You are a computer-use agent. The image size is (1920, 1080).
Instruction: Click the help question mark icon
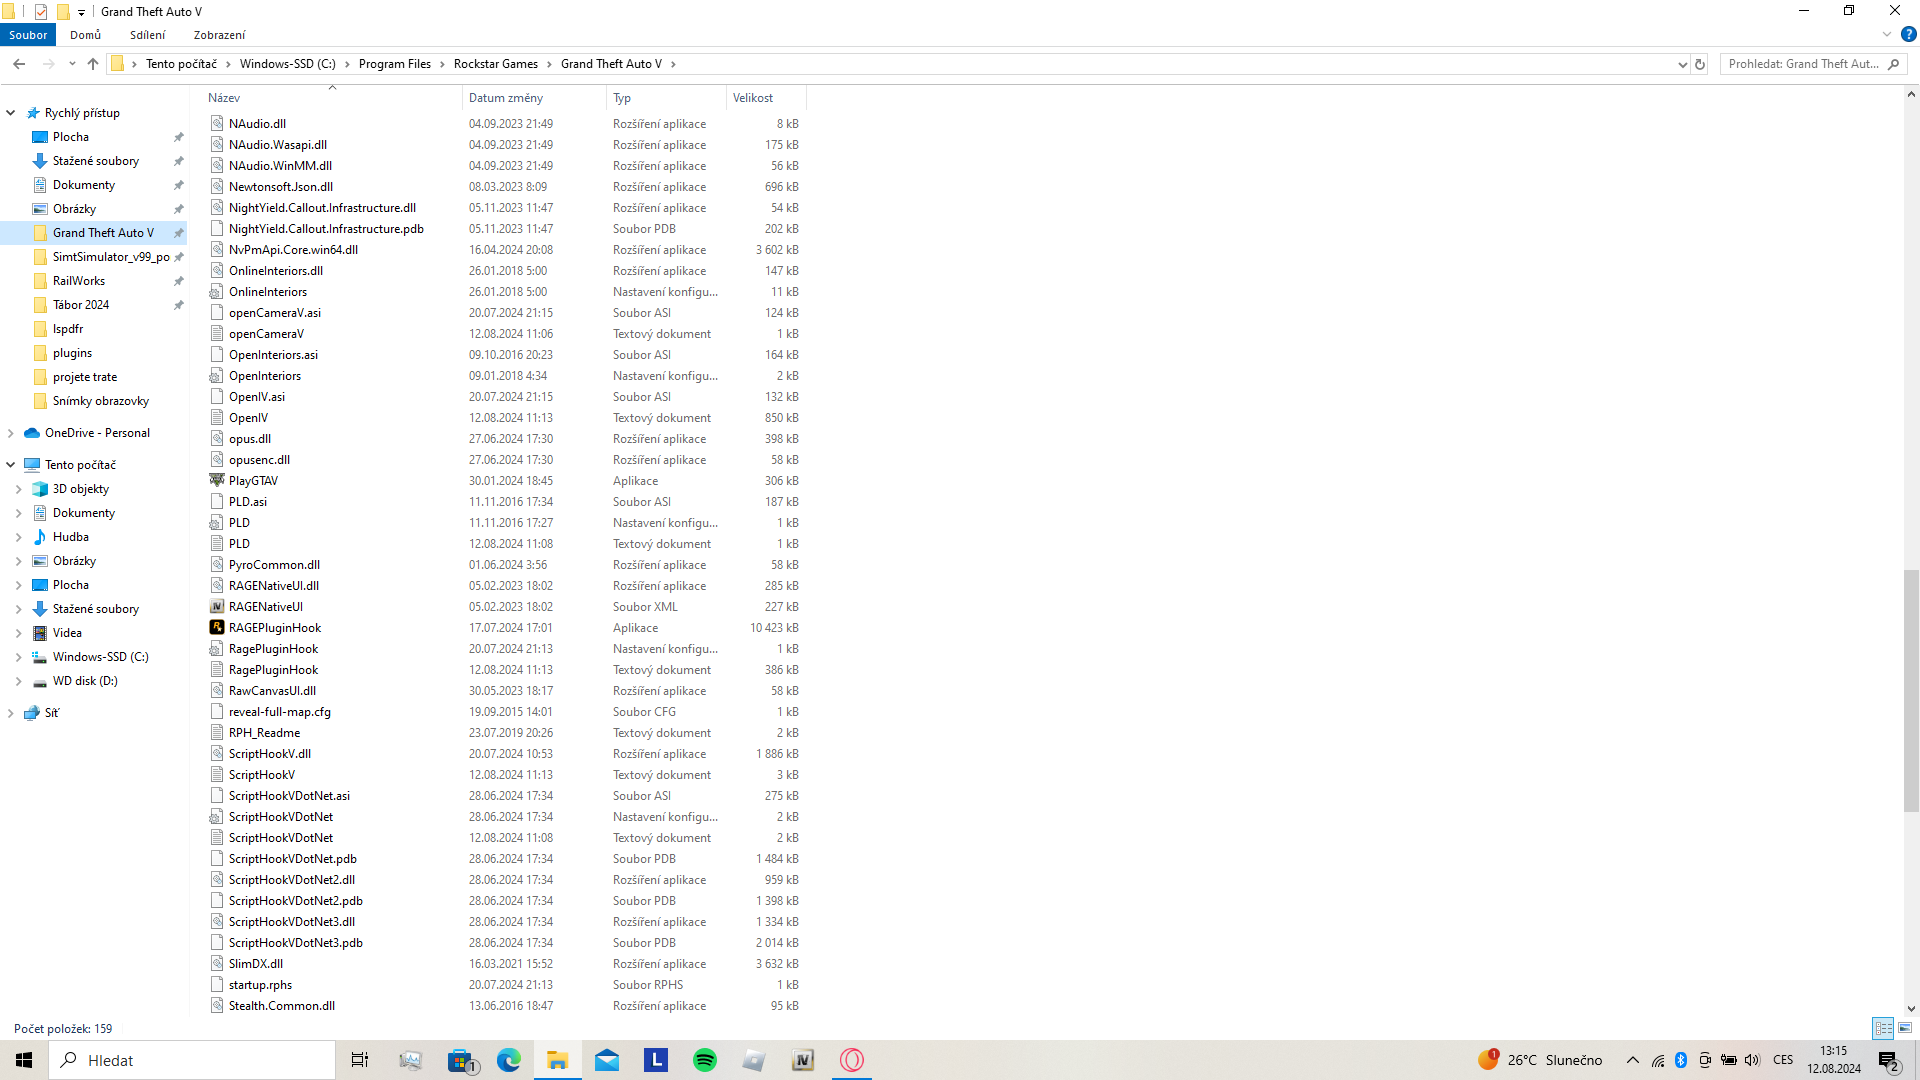[1908, 34]
